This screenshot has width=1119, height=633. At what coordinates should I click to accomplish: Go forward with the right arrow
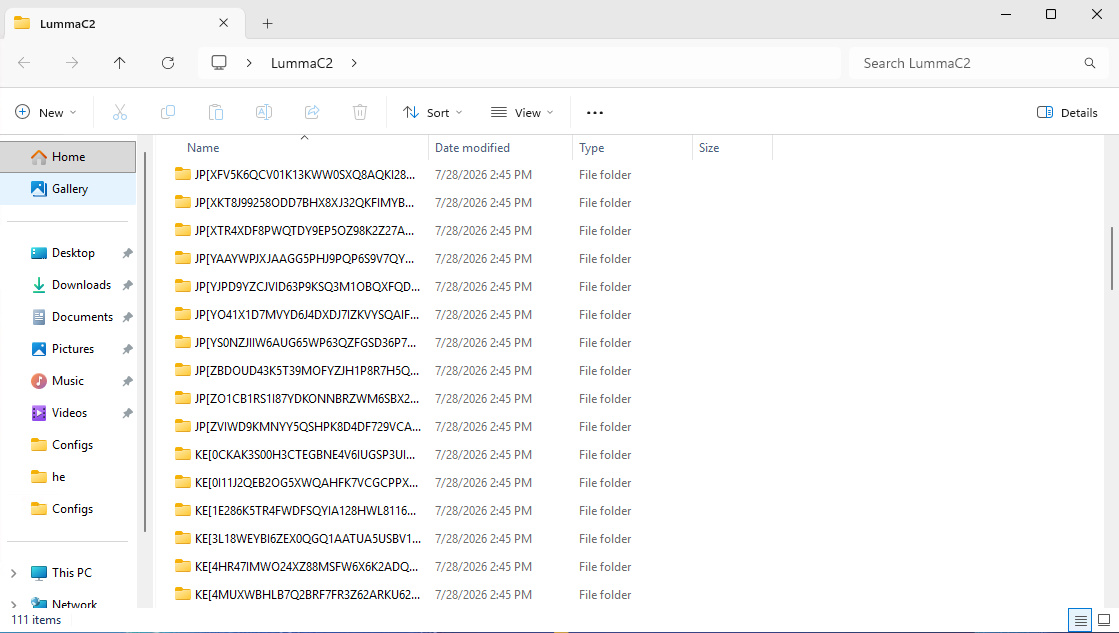tap(72, 63)
